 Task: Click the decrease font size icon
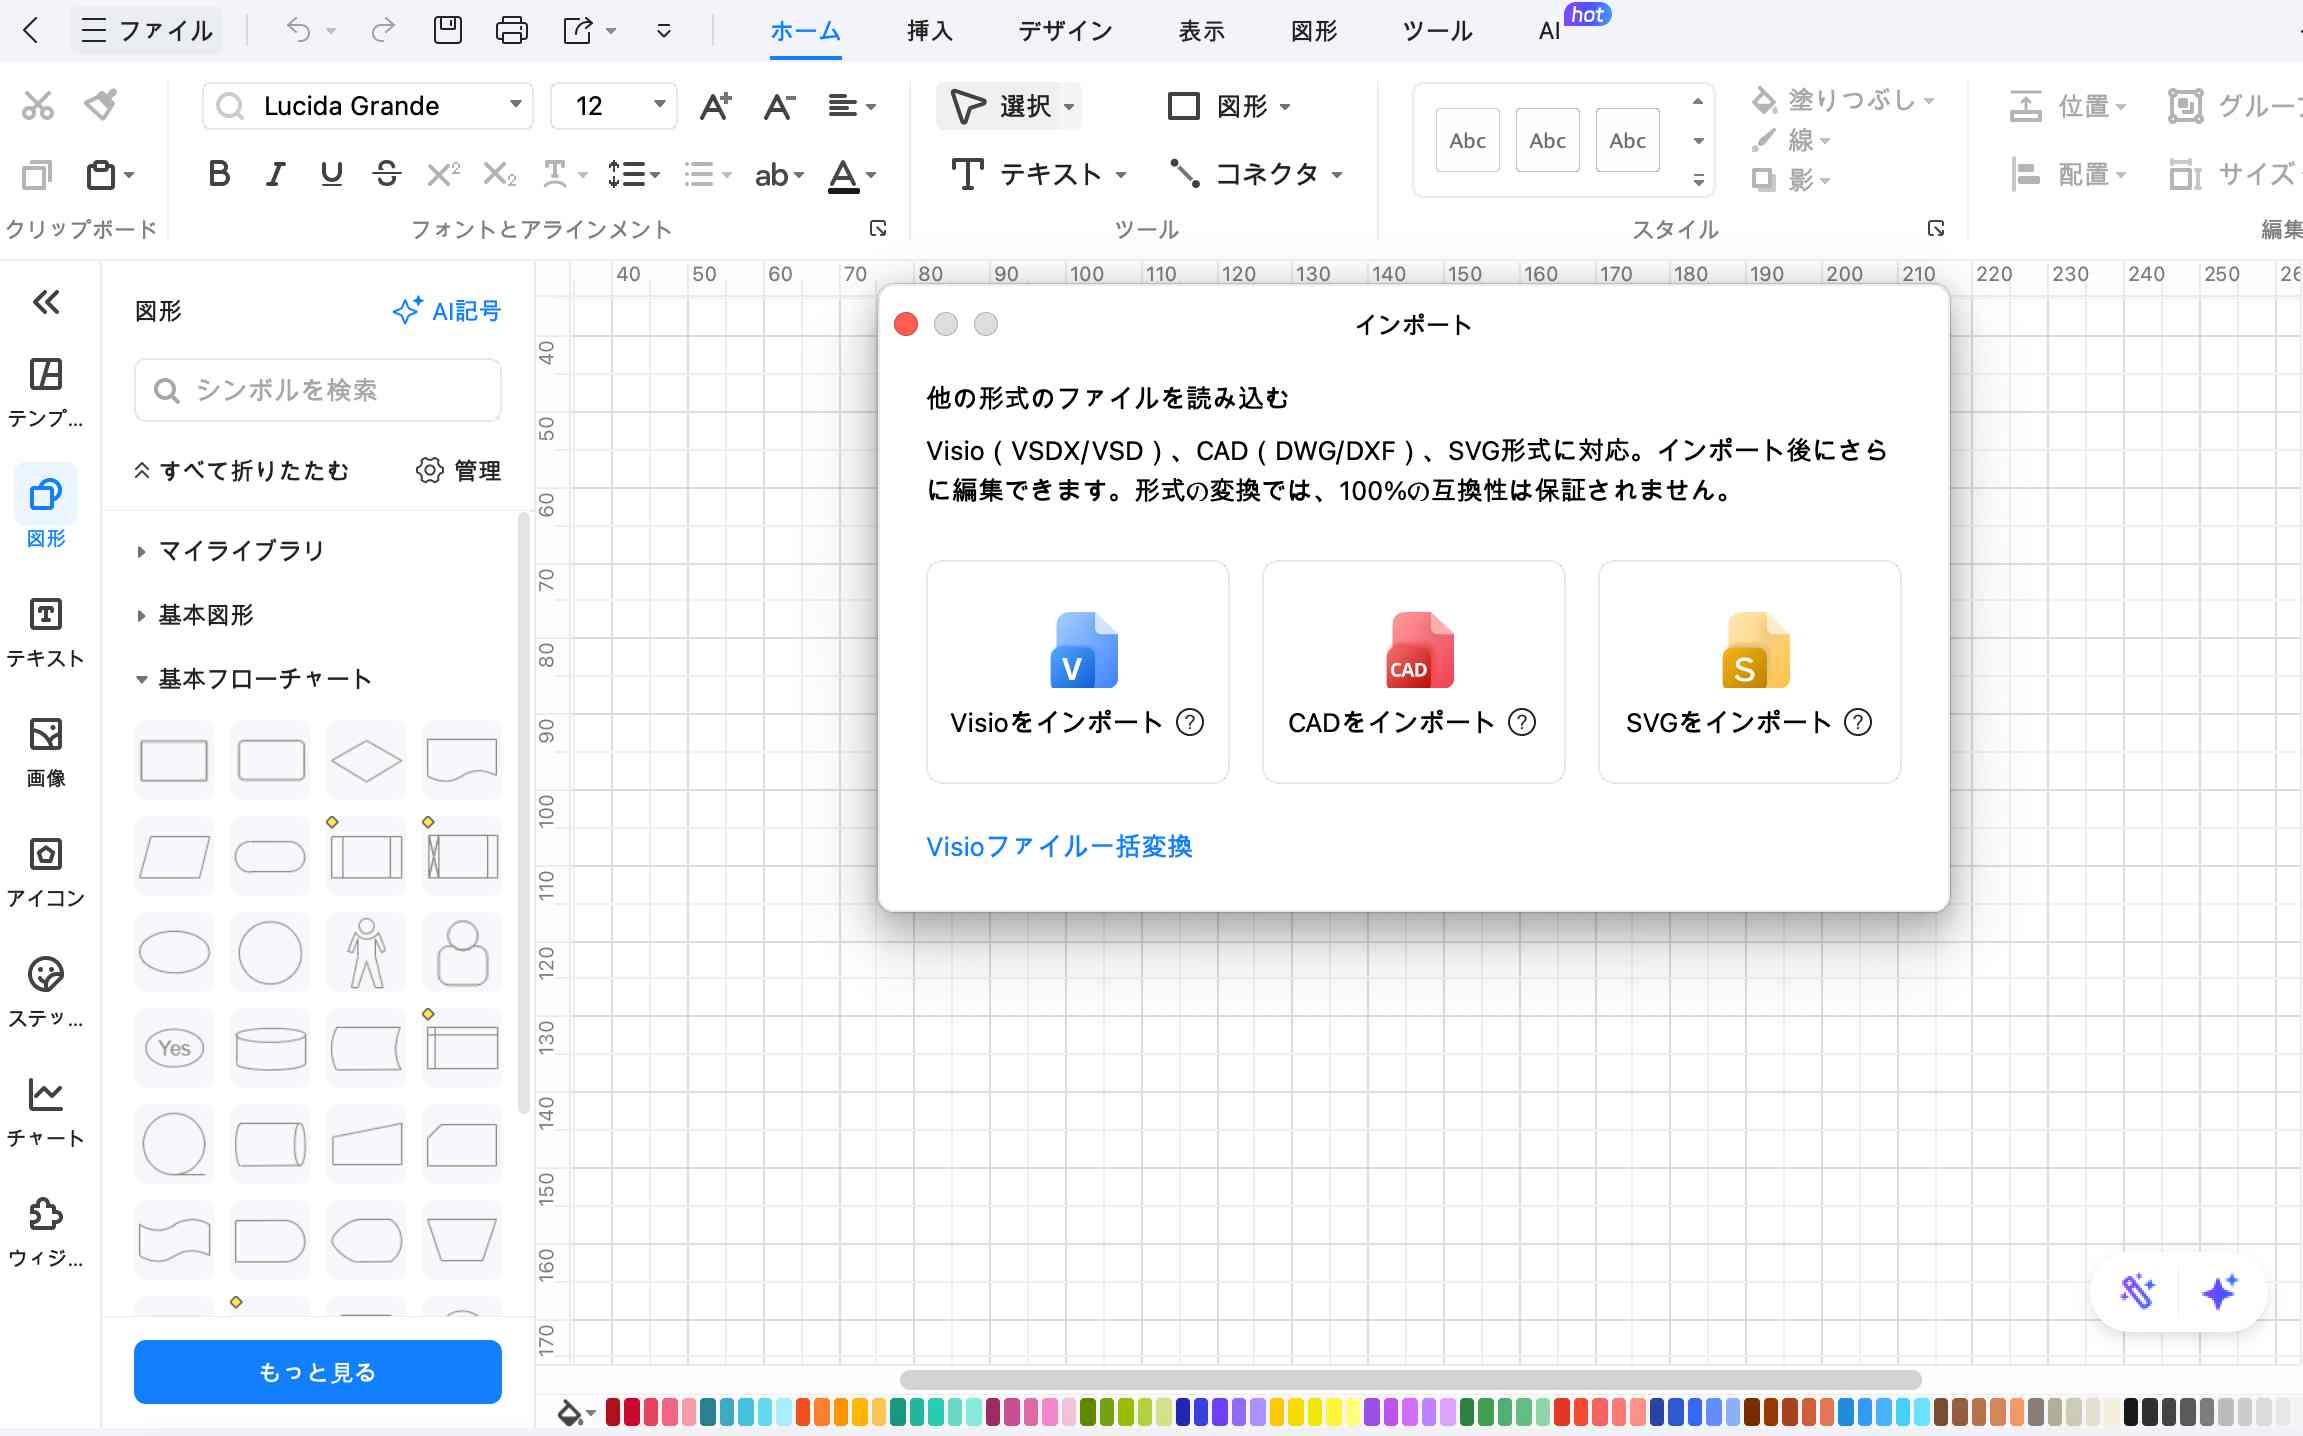coord(779,106)
